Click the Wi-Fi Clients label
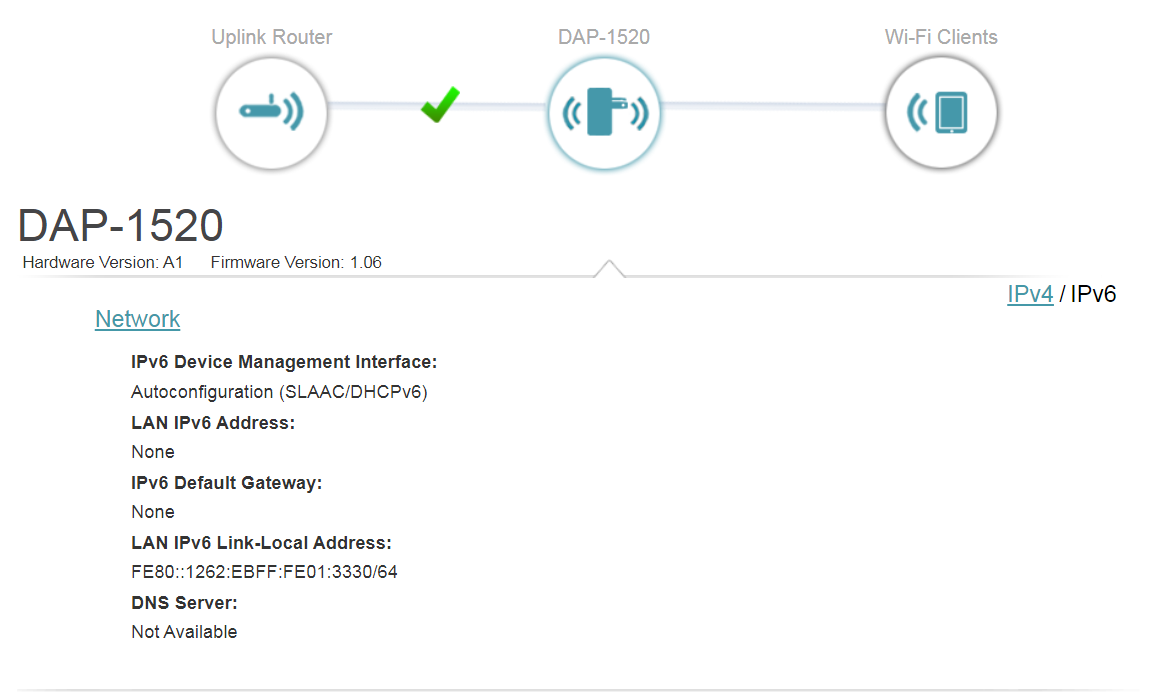Image resolution: width=1165 pixels, height=695 pixels. point(941,37)
